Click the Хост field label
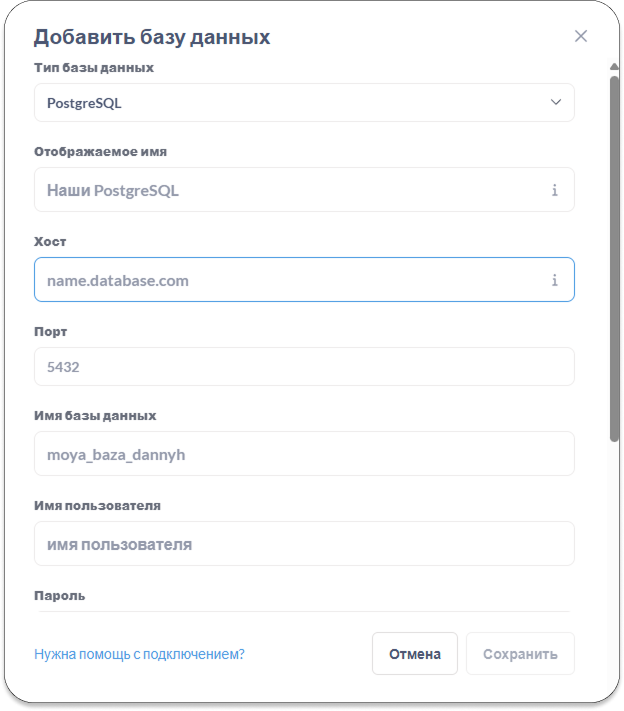This screenshot has width=624, height=711. pyautogui.click(x=50, y=242)
